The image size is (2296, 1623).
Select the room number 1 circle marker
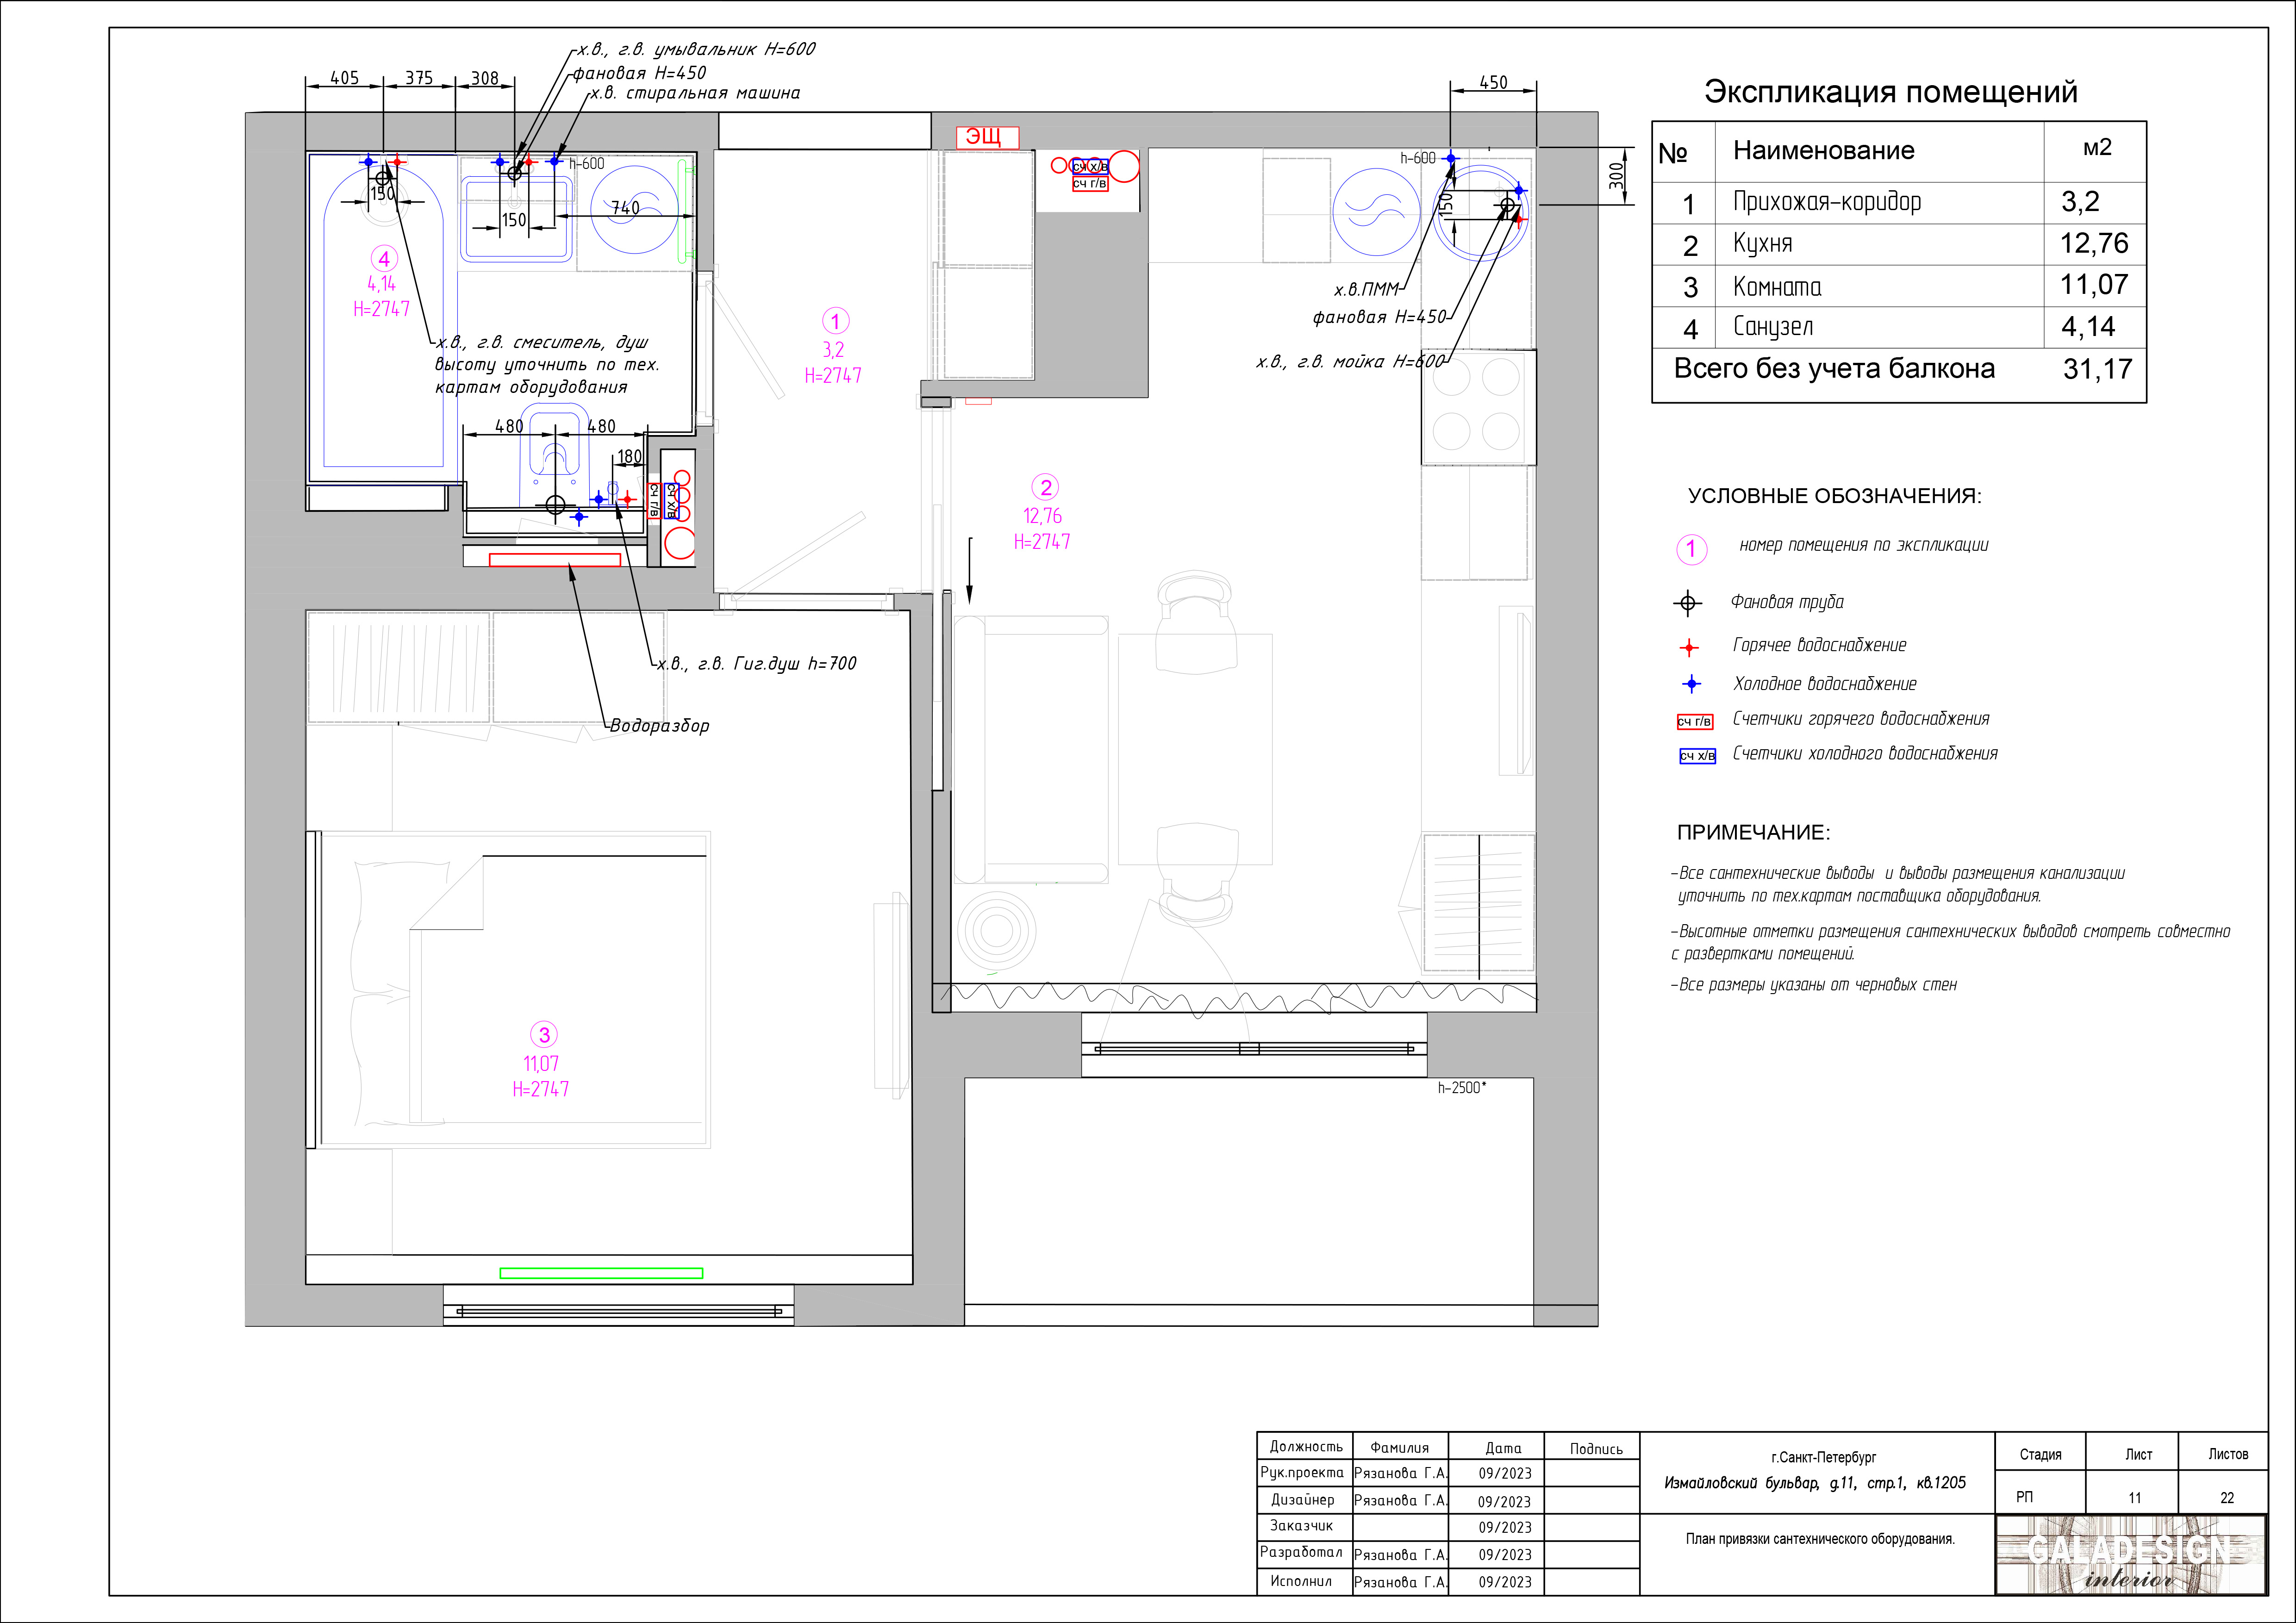pyautogui.click(x=835, y=321)
